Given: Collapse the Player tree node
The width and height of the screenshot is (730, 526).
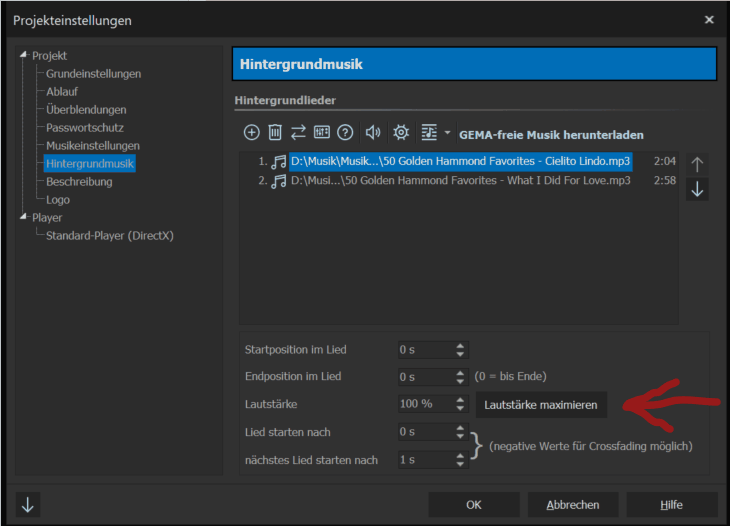Looking at the screenshot, I should 24,218.
